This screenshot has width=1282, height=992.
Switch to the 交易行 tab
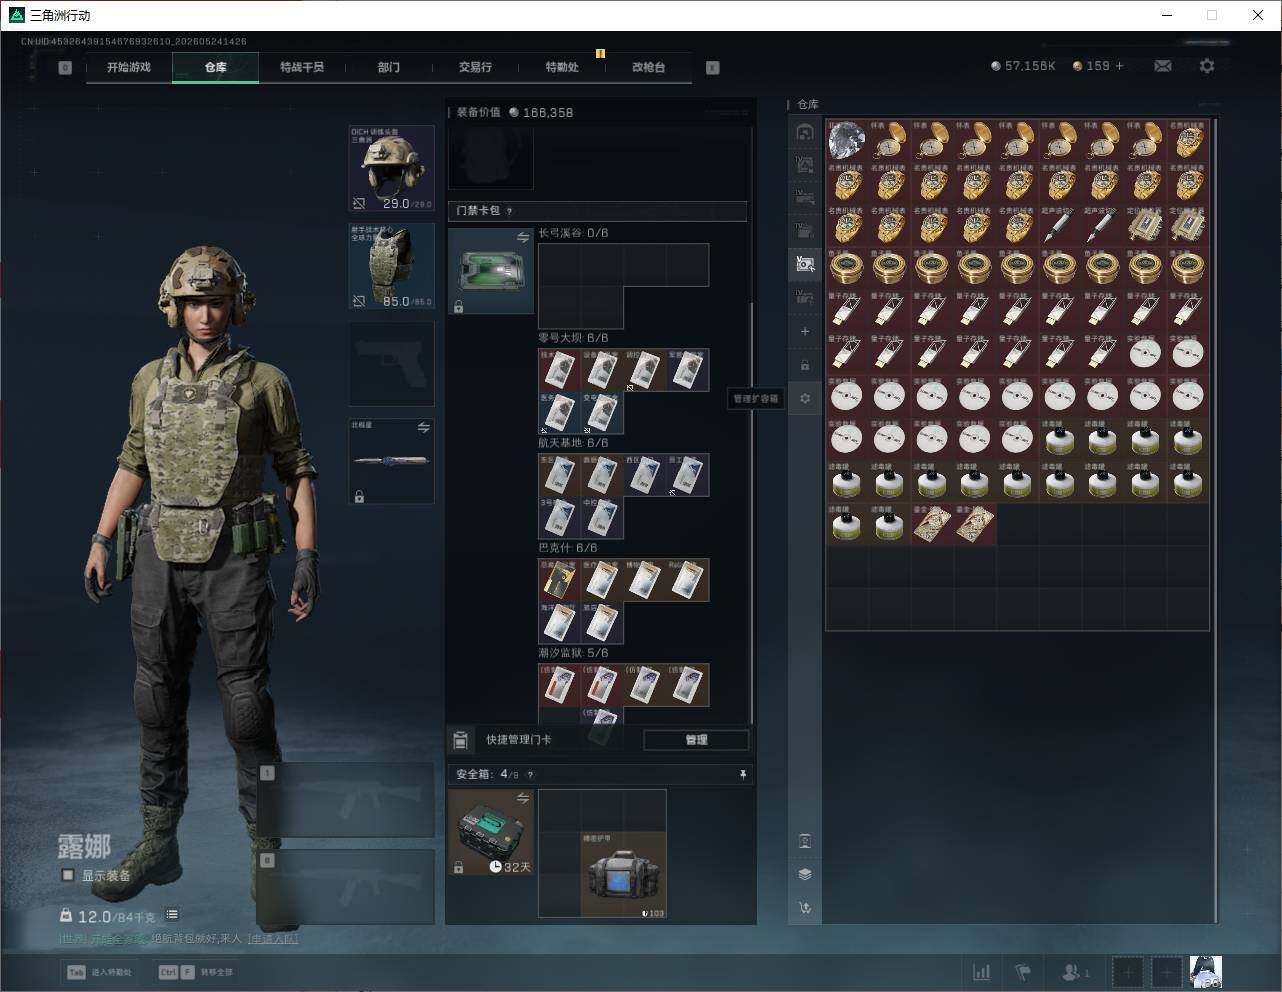coord(475,67)
